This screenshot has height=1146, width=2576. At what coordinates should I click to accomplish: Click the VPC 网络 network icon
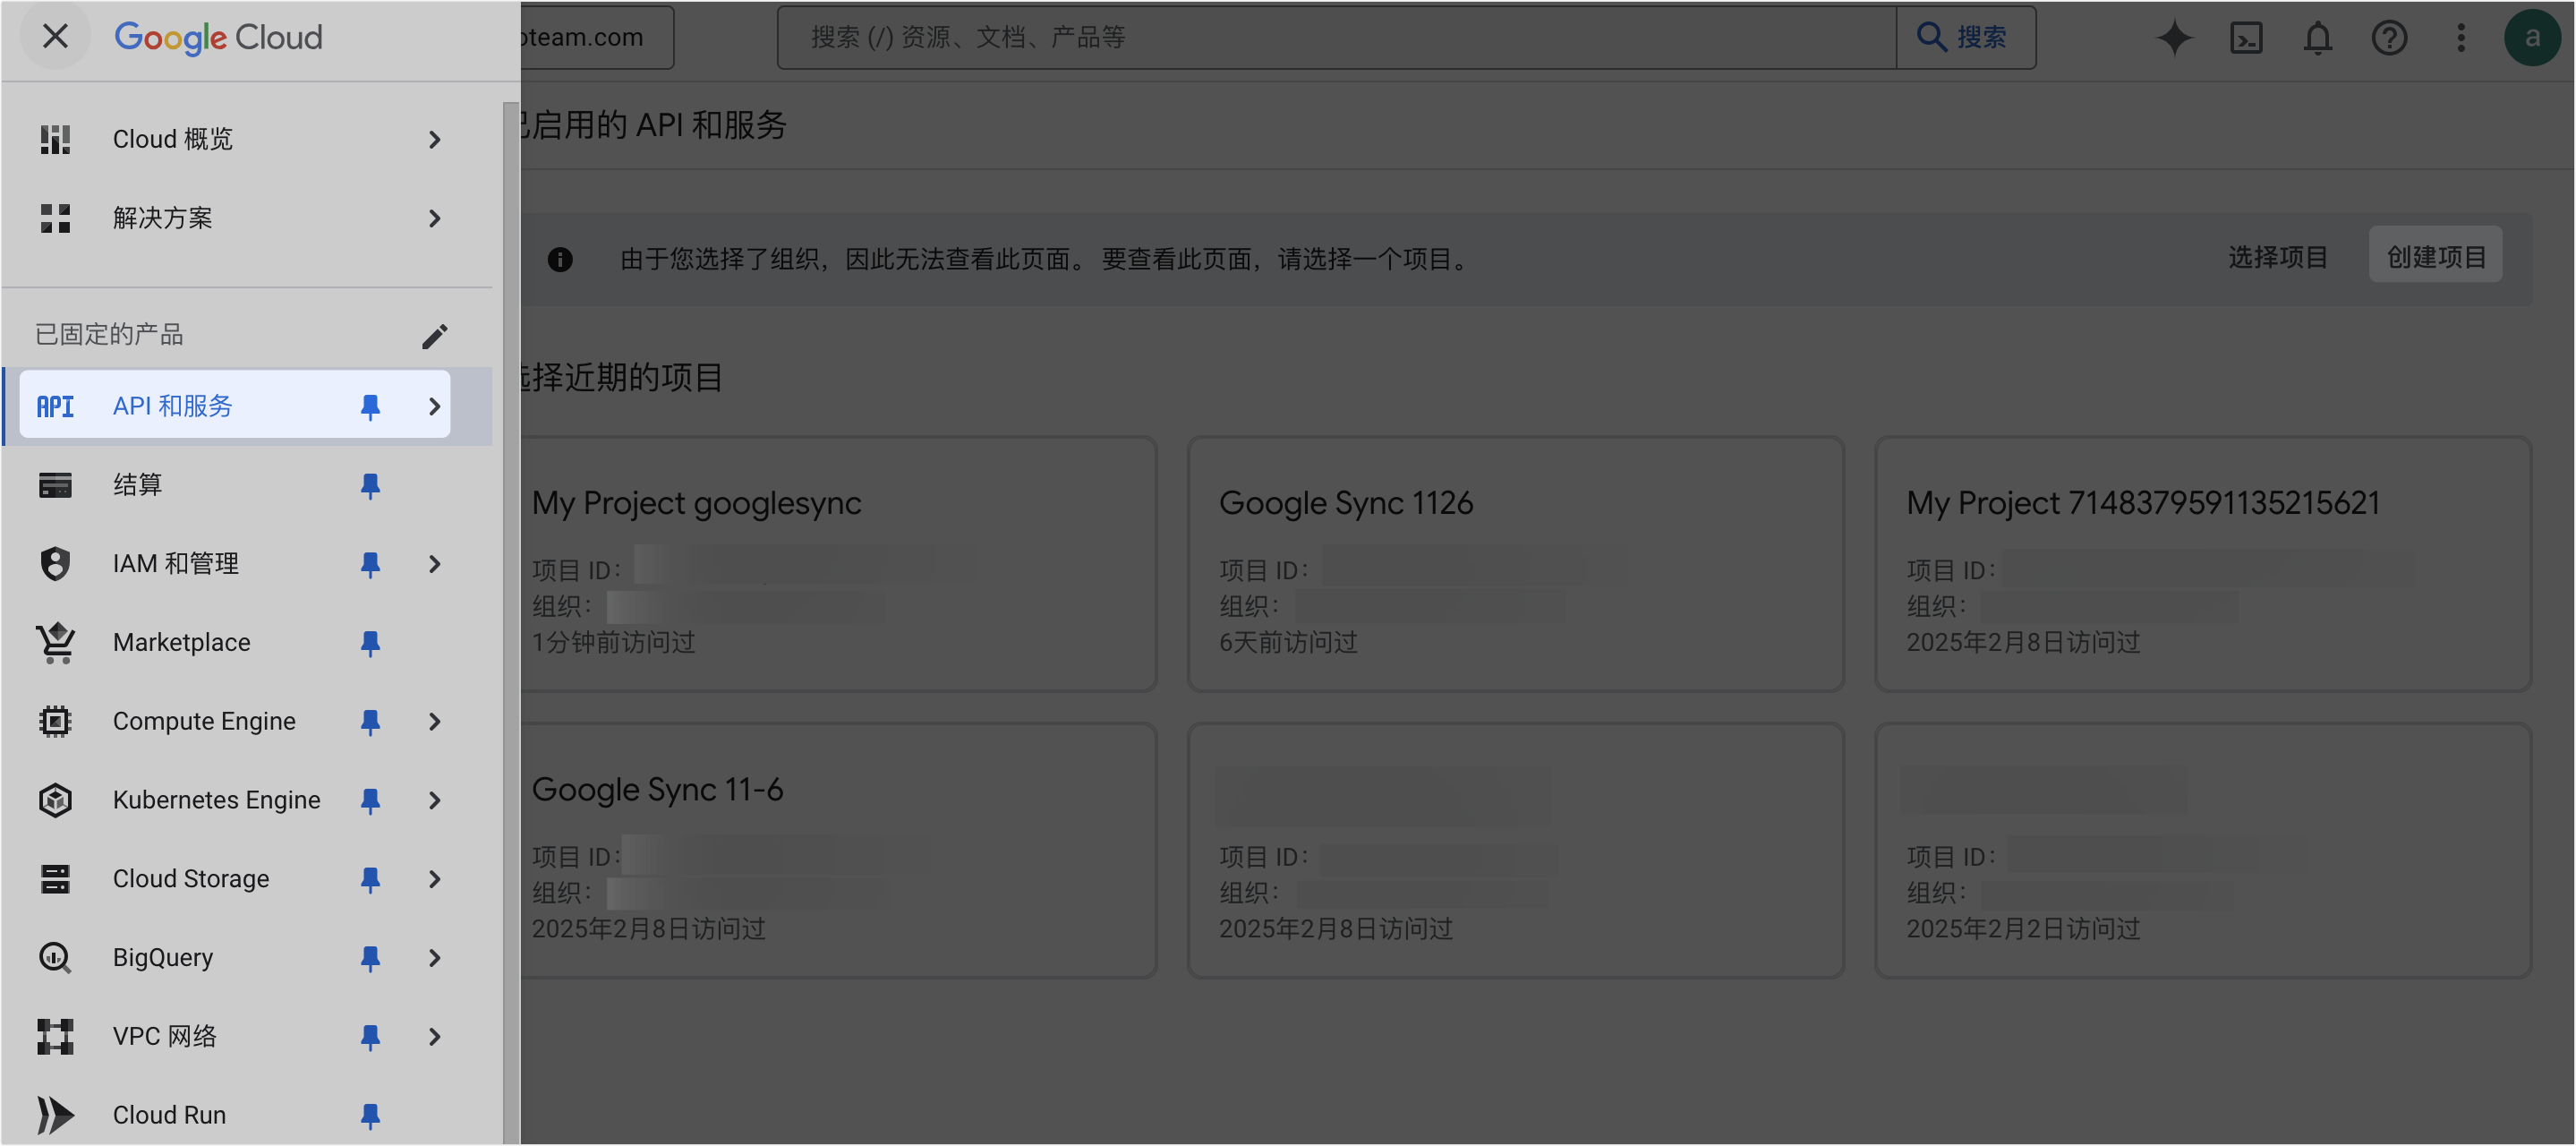[x=55, y=1037]
